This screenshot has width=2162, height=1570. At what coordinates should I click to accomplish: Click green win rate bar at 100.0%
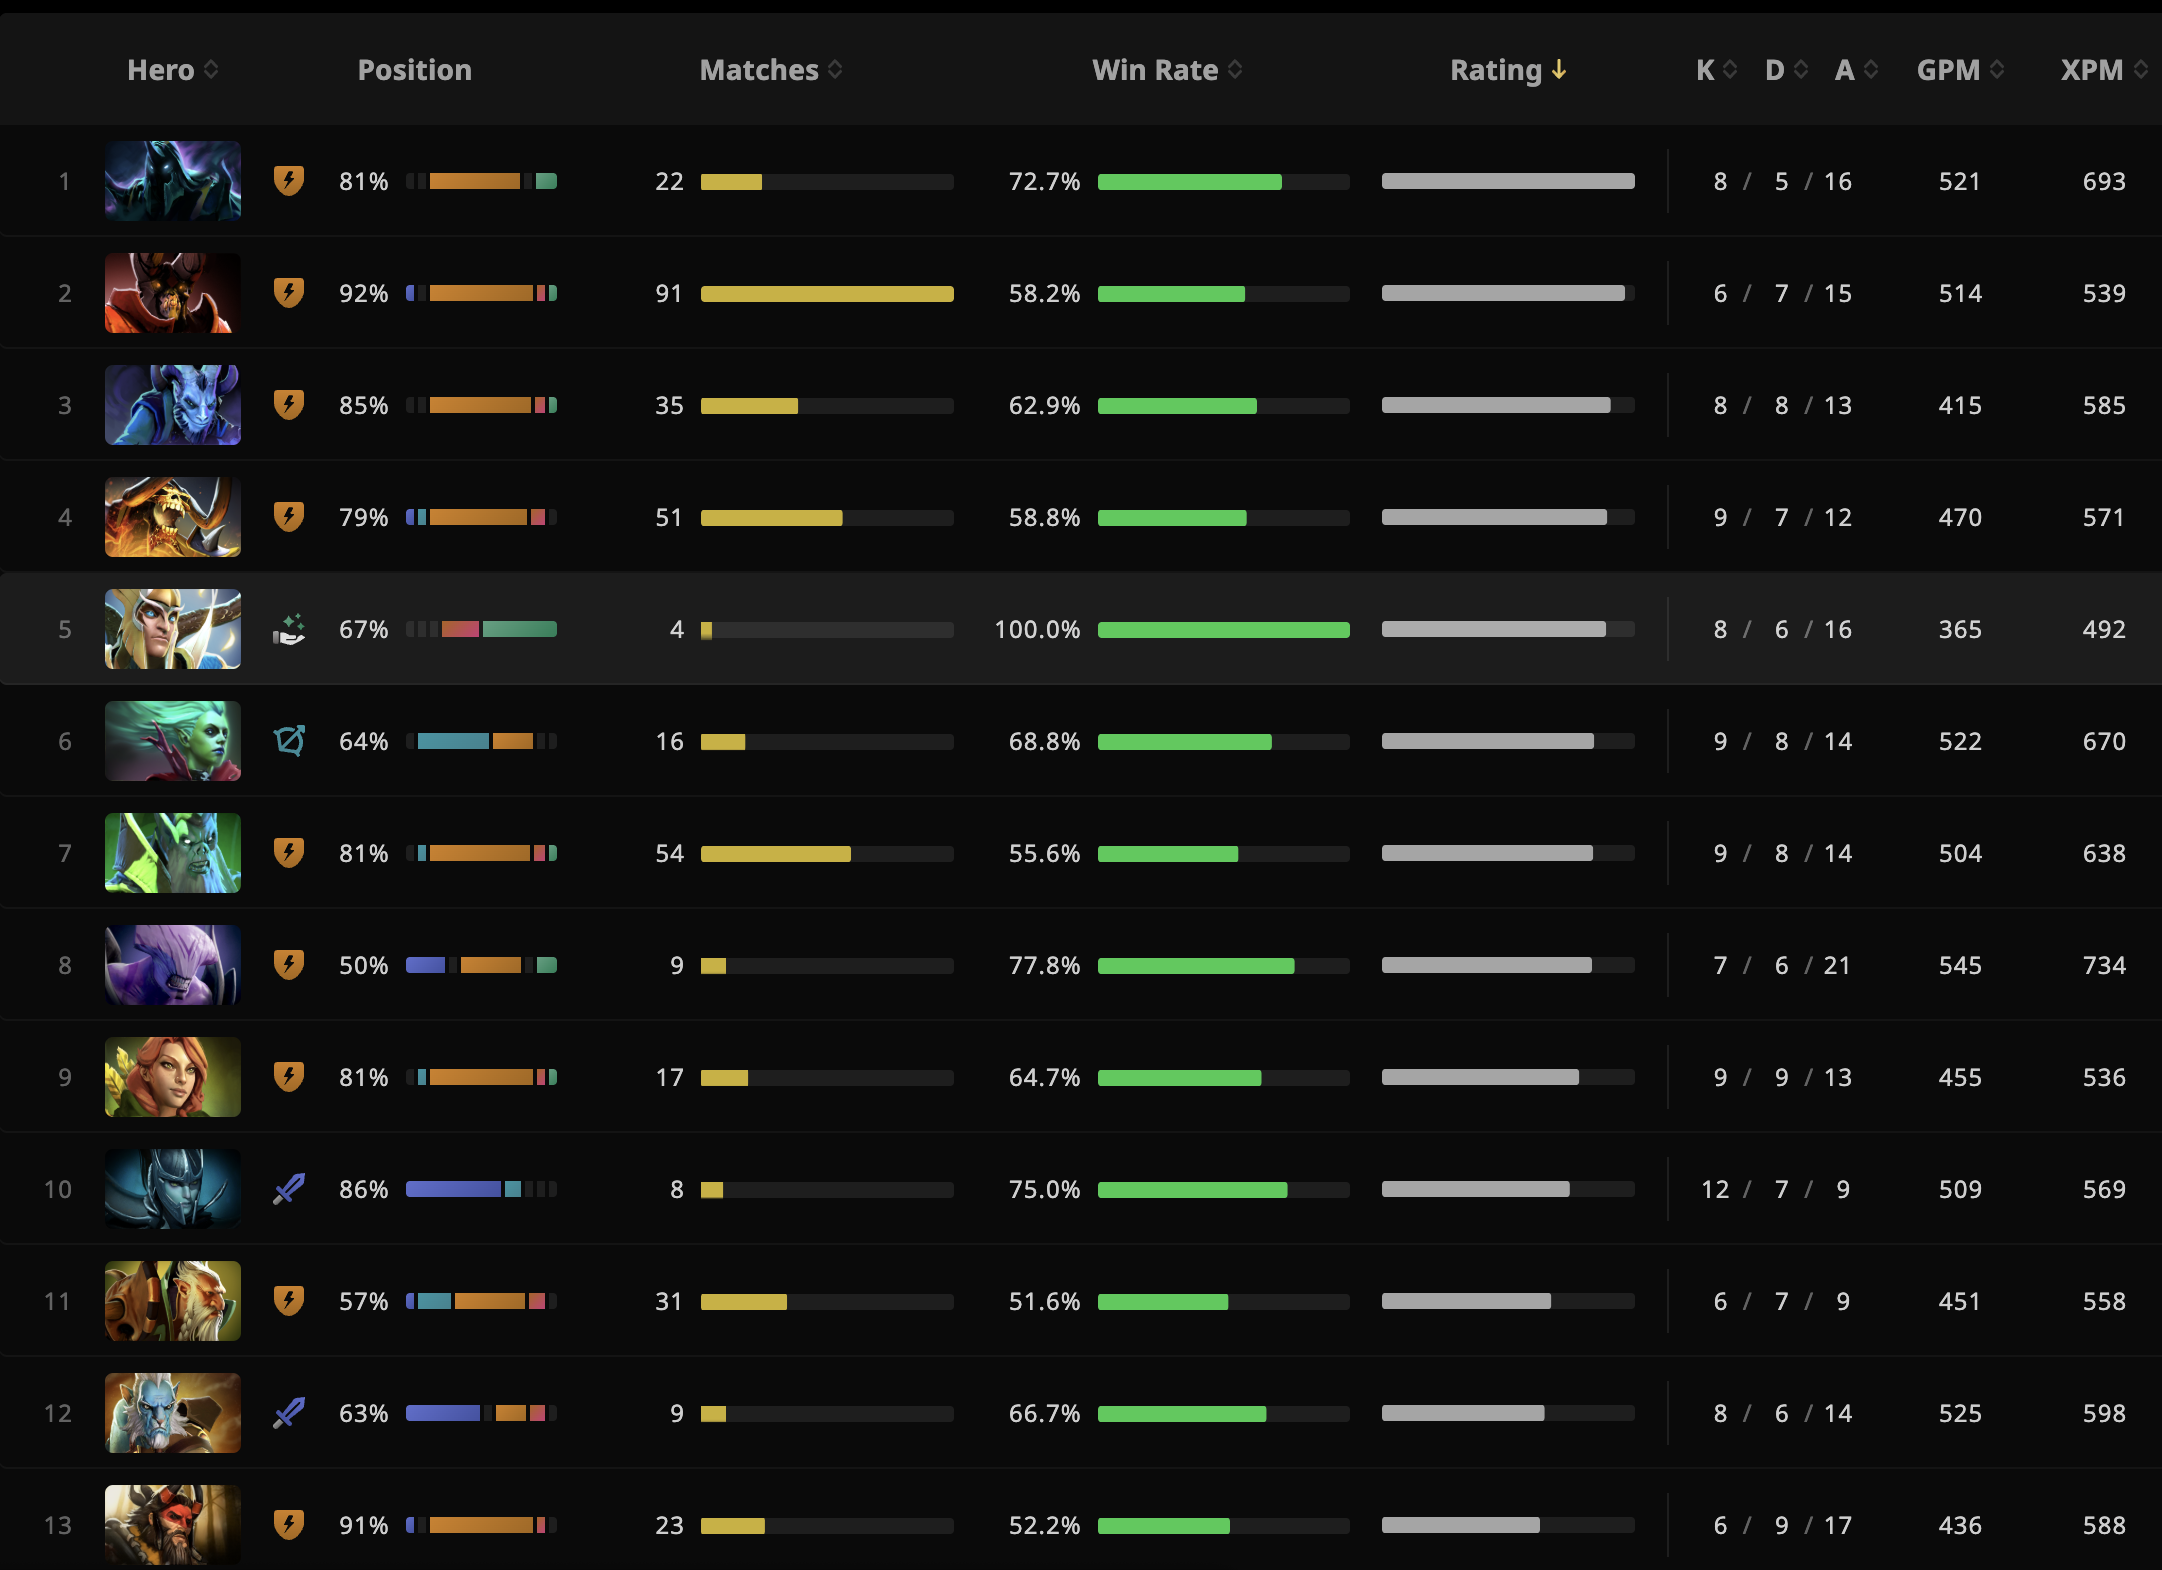coord(1224,630)
